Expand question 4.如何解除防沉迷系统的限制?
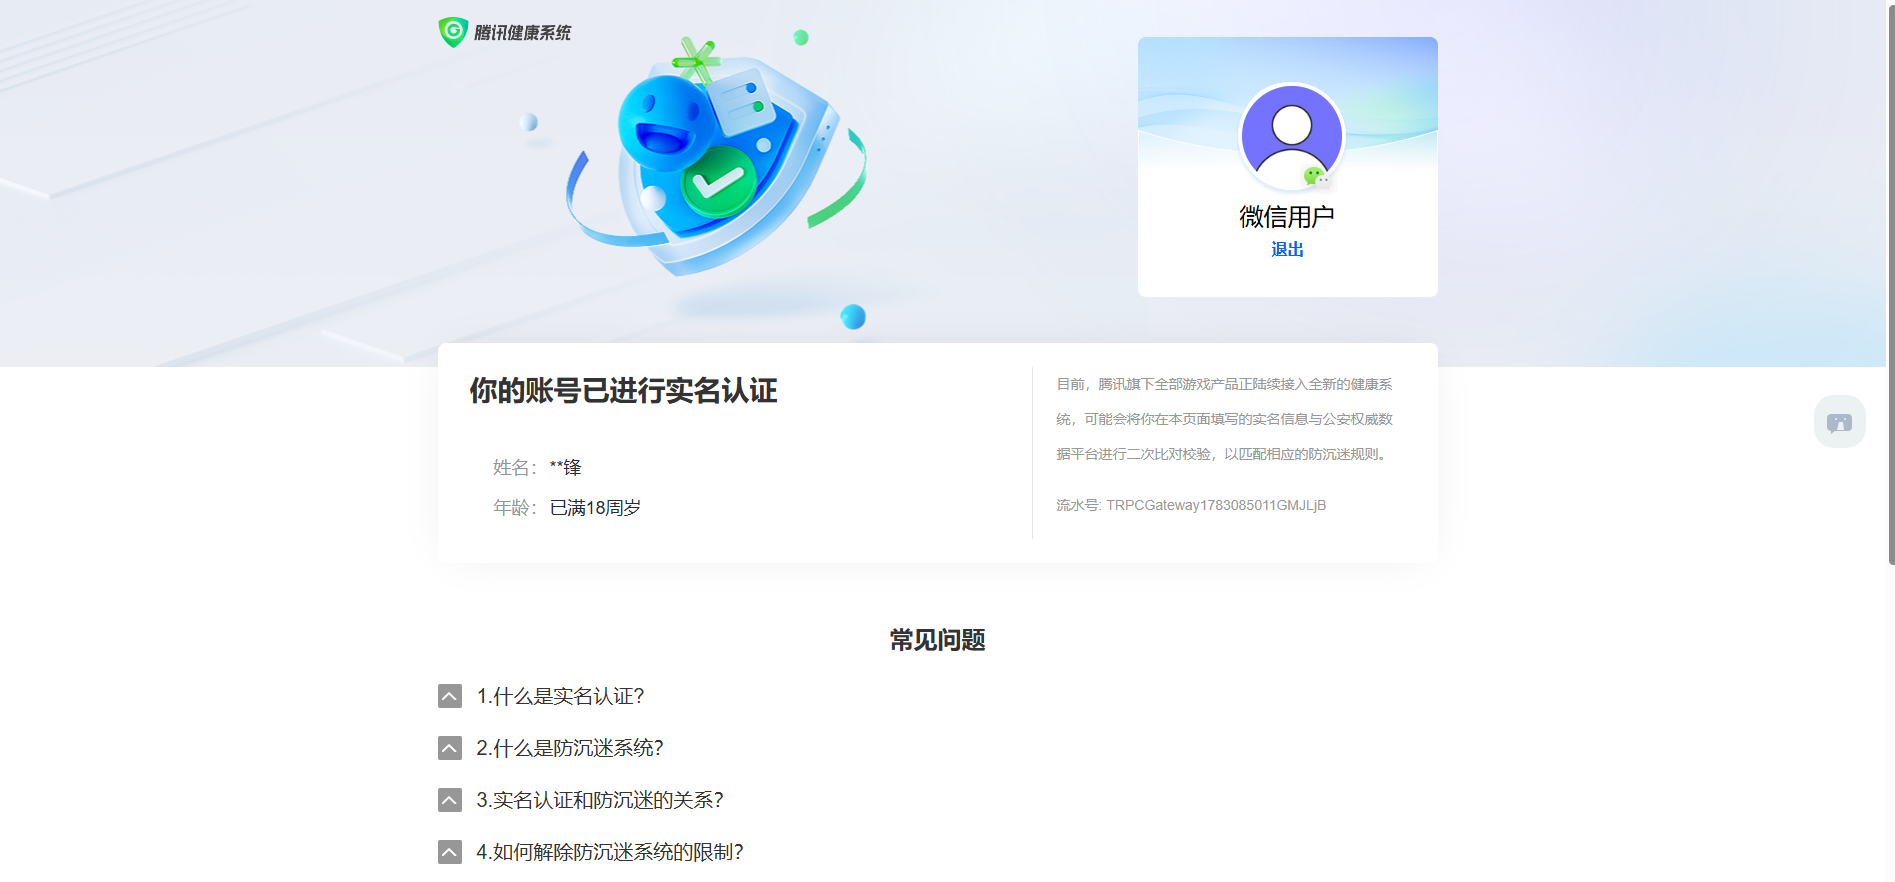Viewport: 1895px width, 882px height. click(x=610, y=852)
